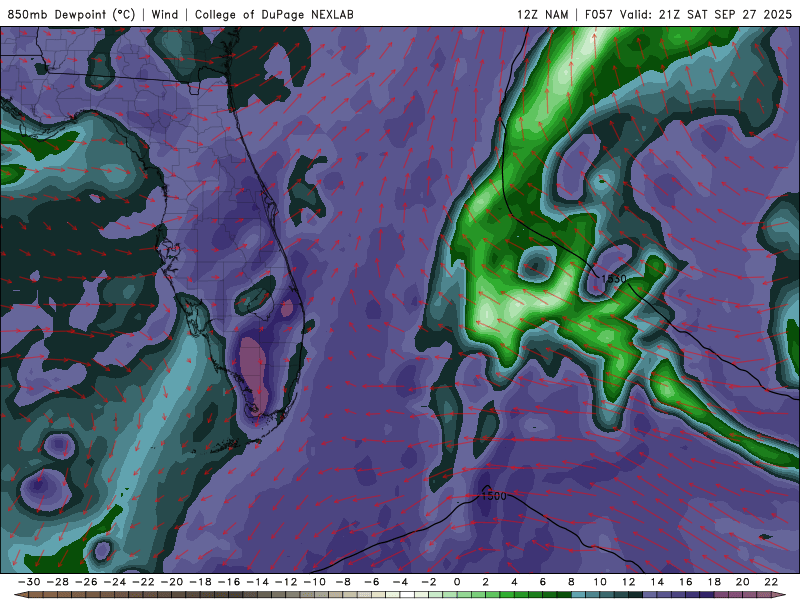This screenshot has width=800, height=600.
Task: Click the -18 value on the color scale
Action: [201, 582]
